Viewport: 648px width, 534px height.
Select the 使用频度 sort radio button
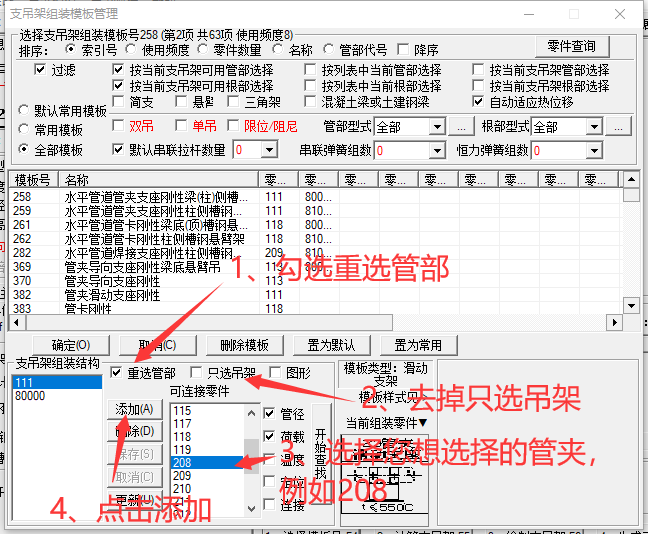click(x=134, y=50)
